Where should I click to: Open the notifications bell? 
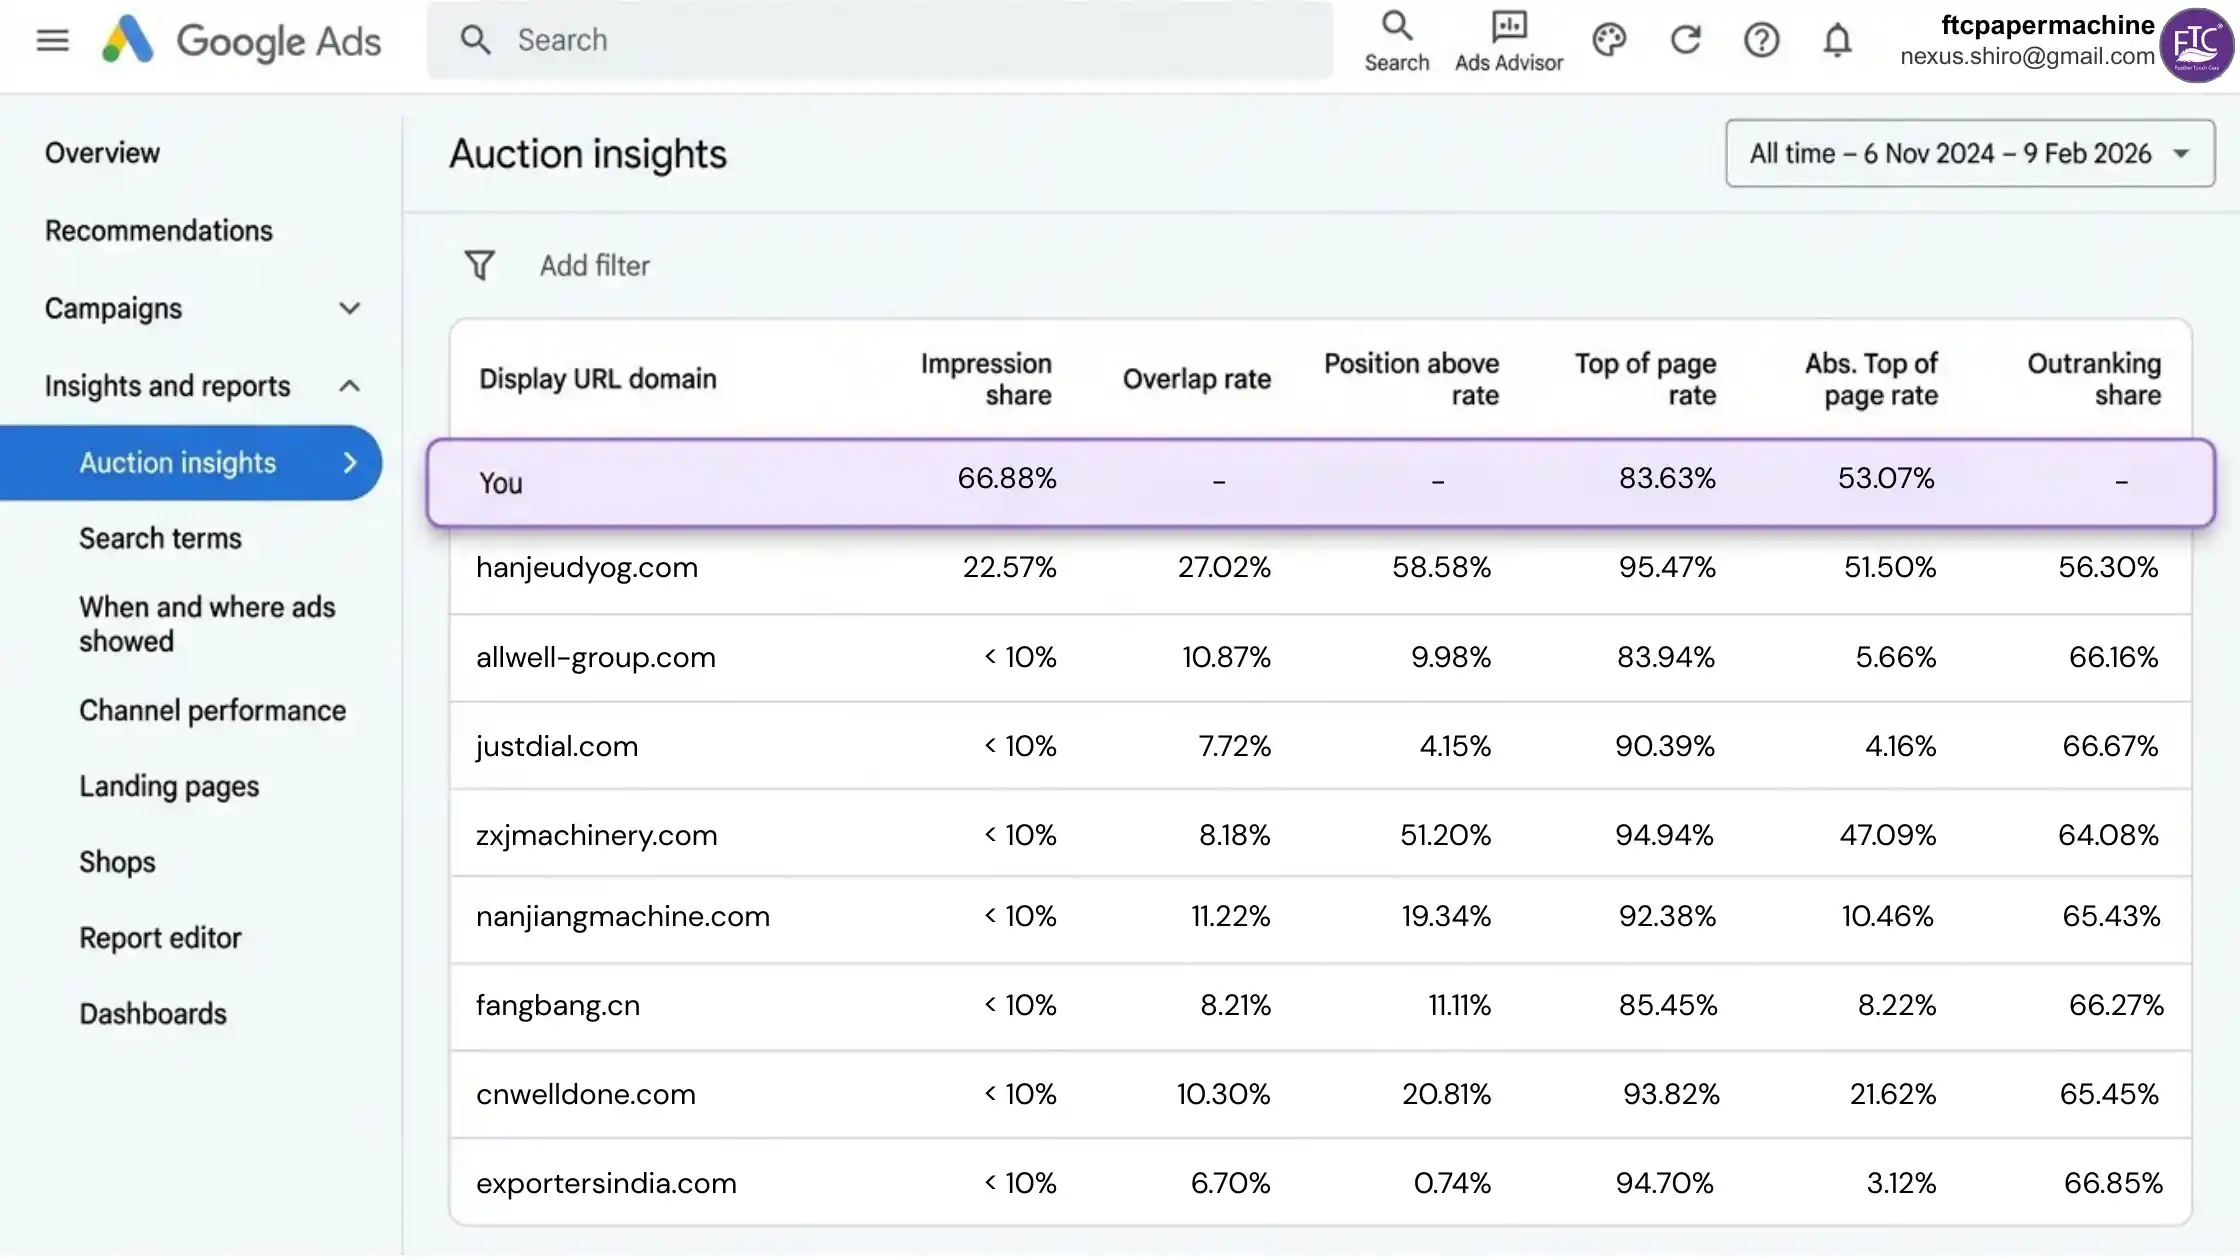[1837, 41]
